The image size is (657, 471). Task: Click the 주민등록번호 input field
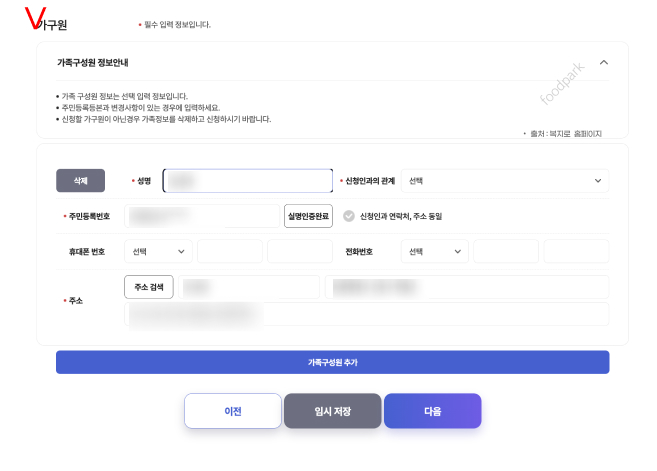[202, 216]
